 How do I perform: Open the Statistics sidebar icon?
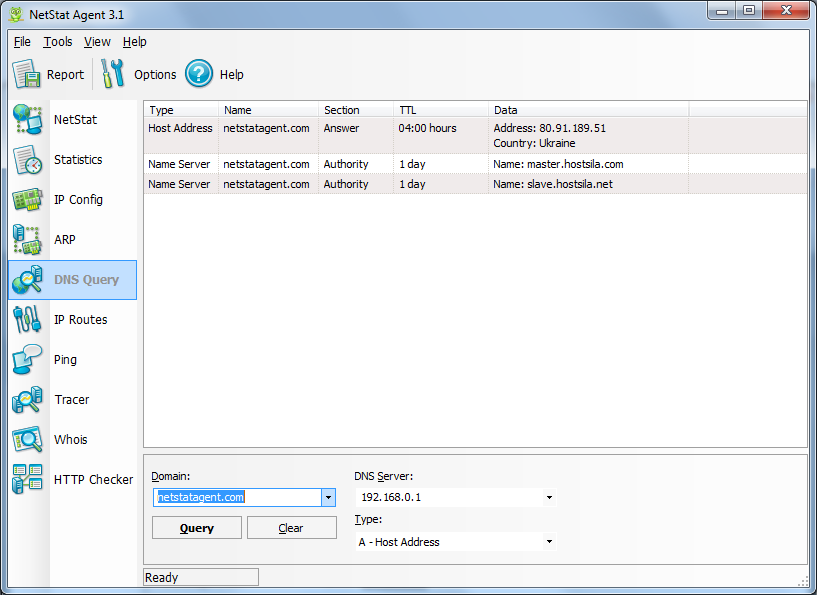(x=27, y=159)
